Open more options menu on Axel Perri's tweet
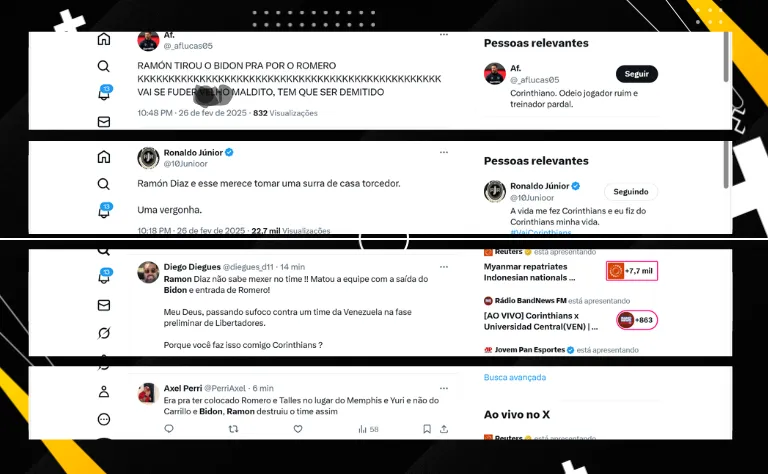The height and width of the screenshot is (474, 768). (444, 388)
